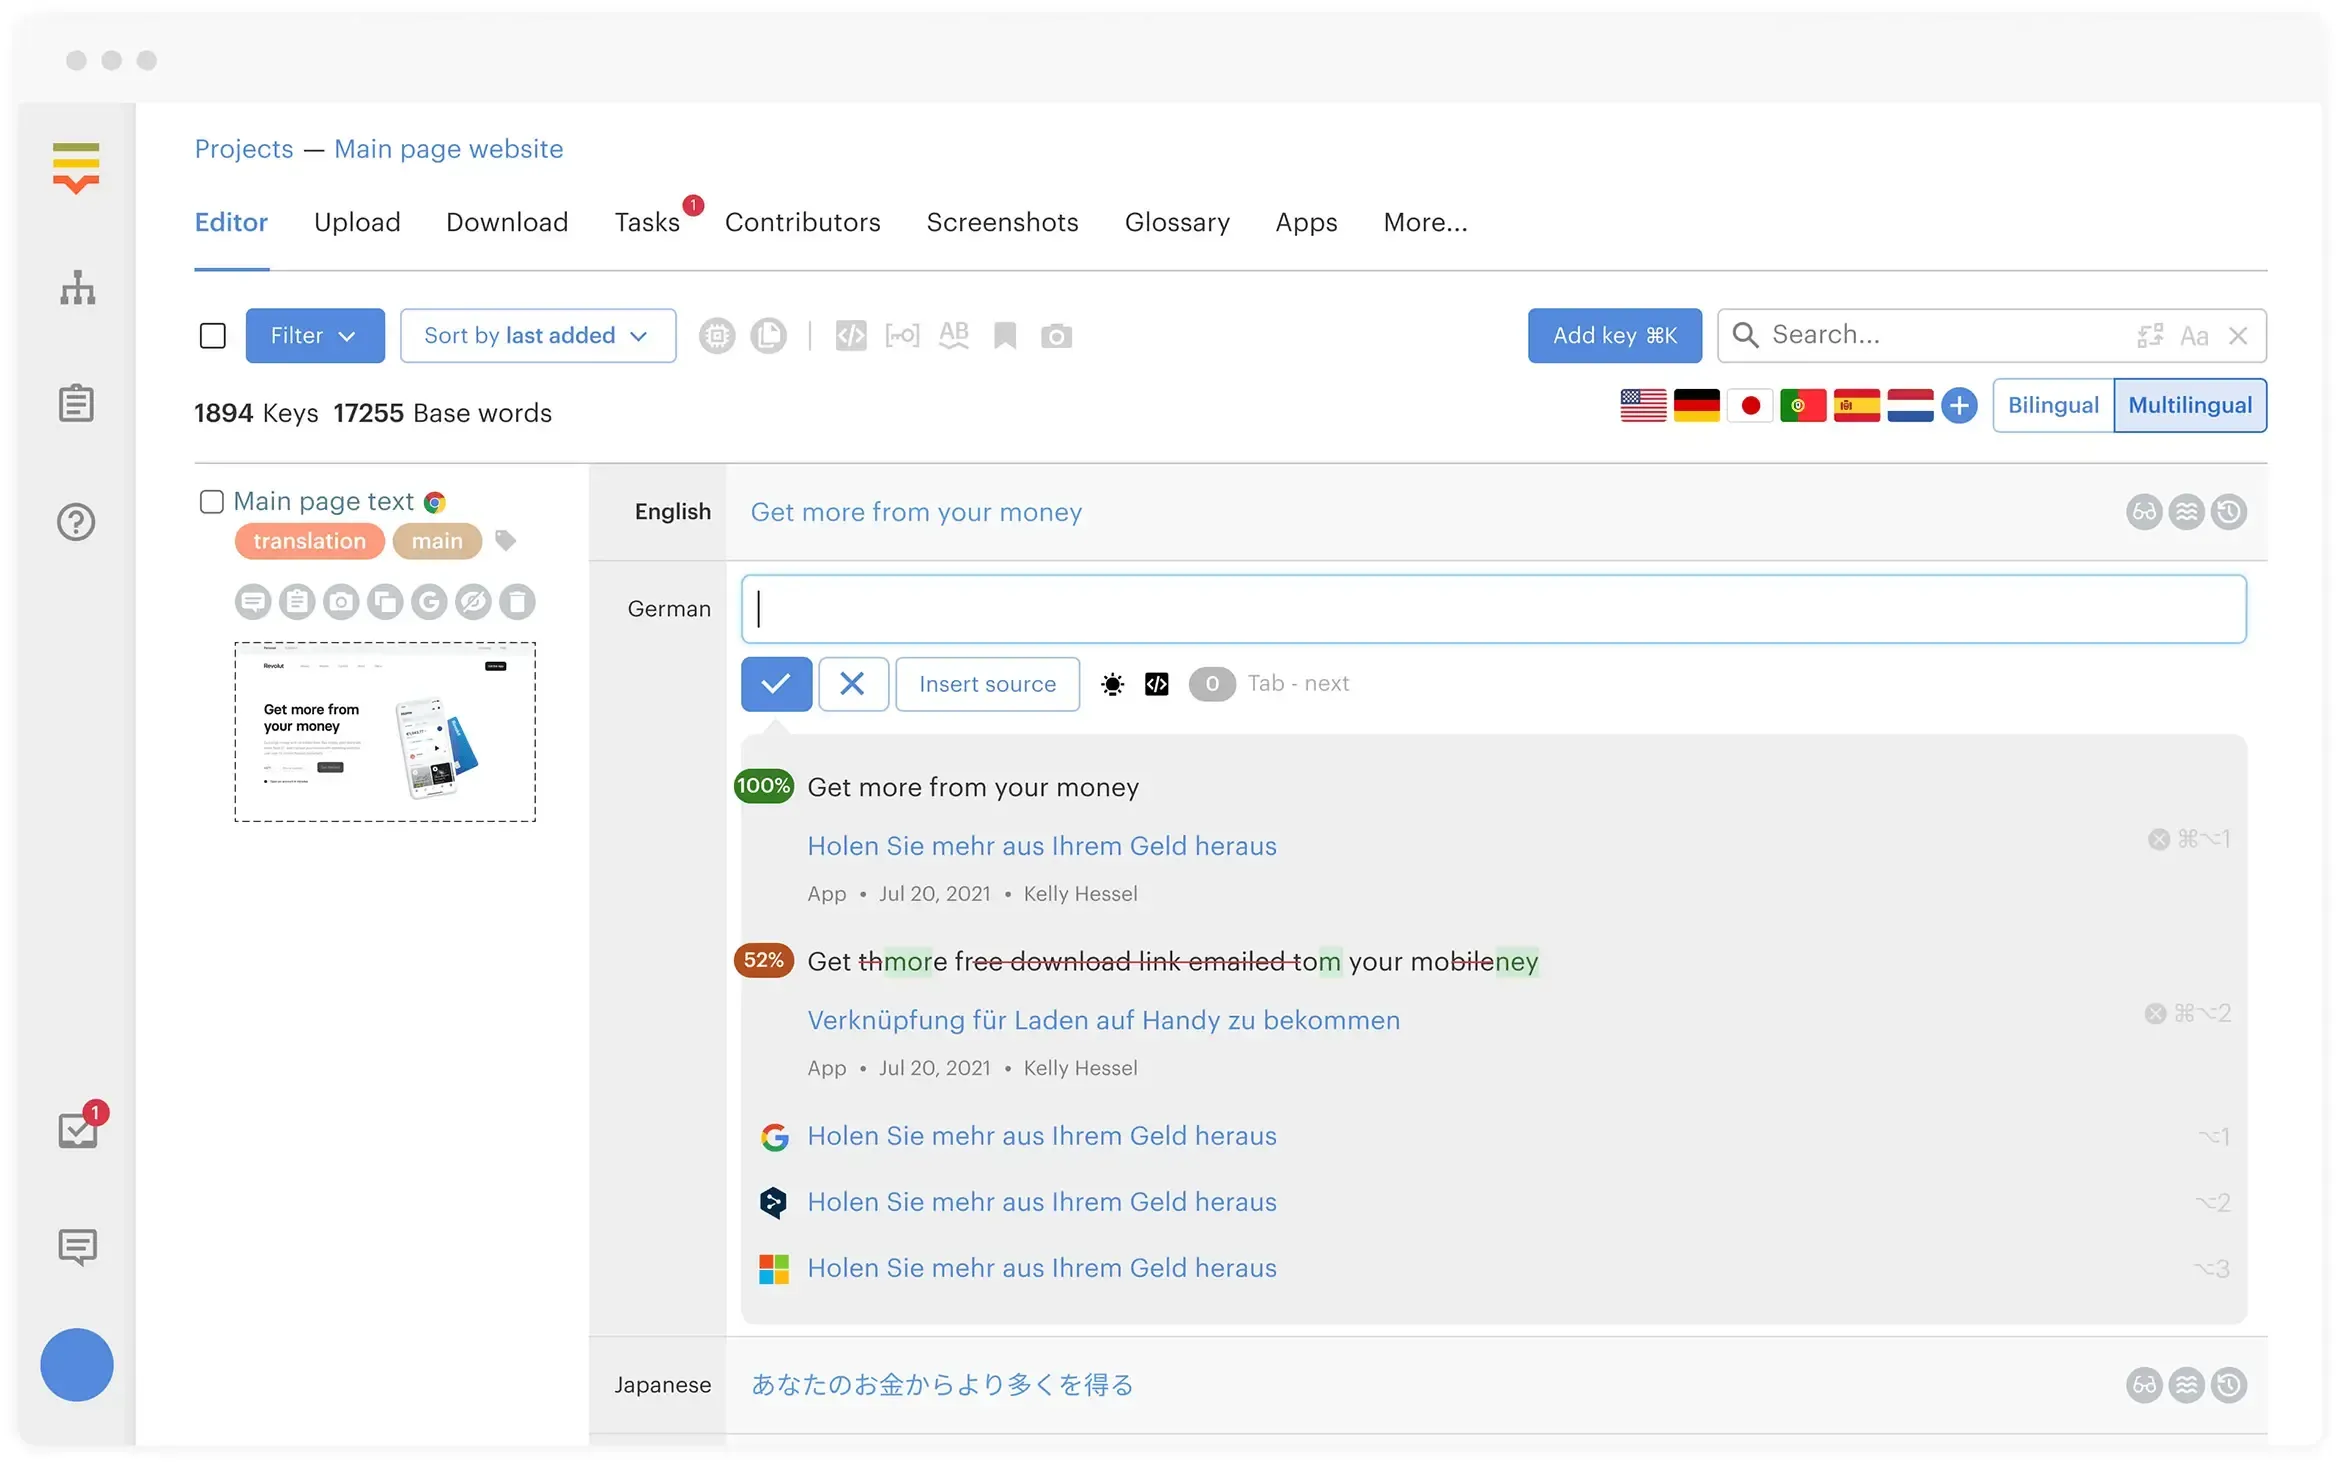Switch to the Glossary tab
Screen dimensions: 2341x1464
(1176, 222)
